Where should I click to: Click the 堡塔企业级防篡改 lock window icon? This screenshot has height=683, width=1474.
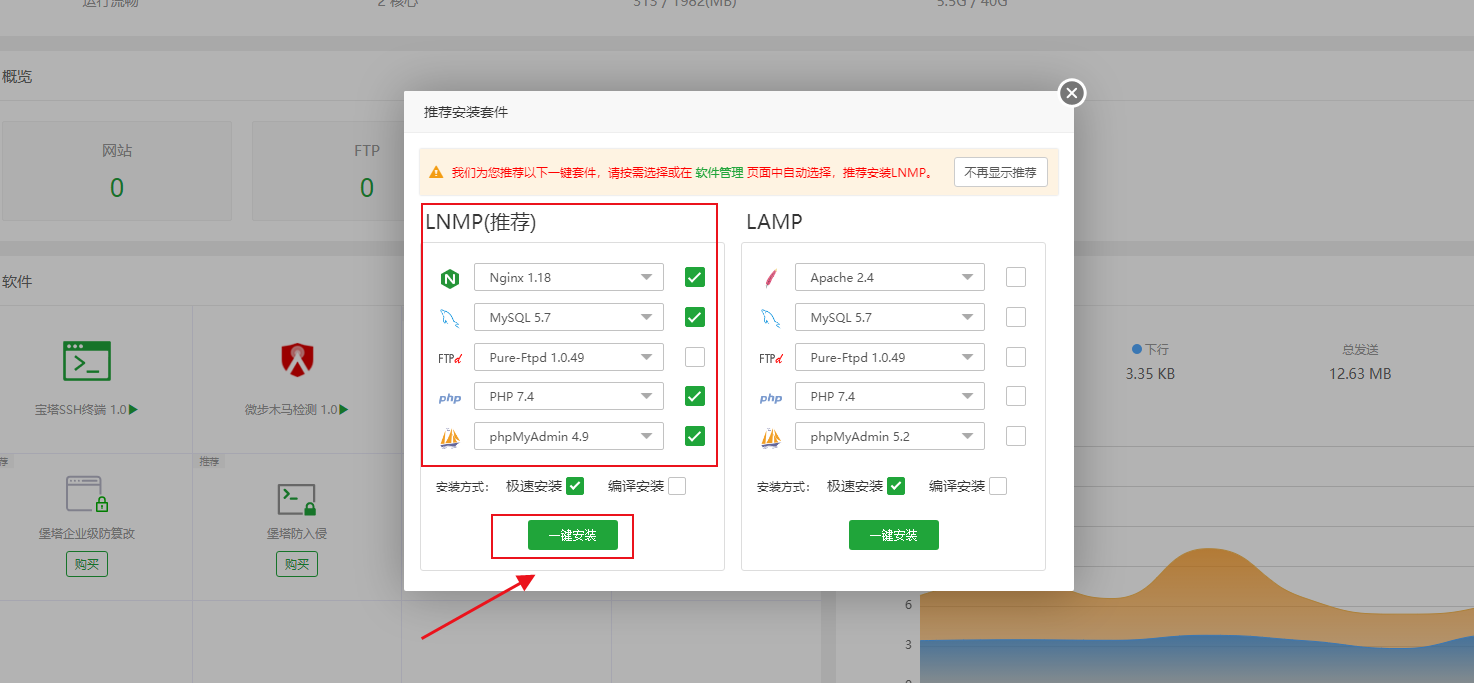click(x=87, y=494)
